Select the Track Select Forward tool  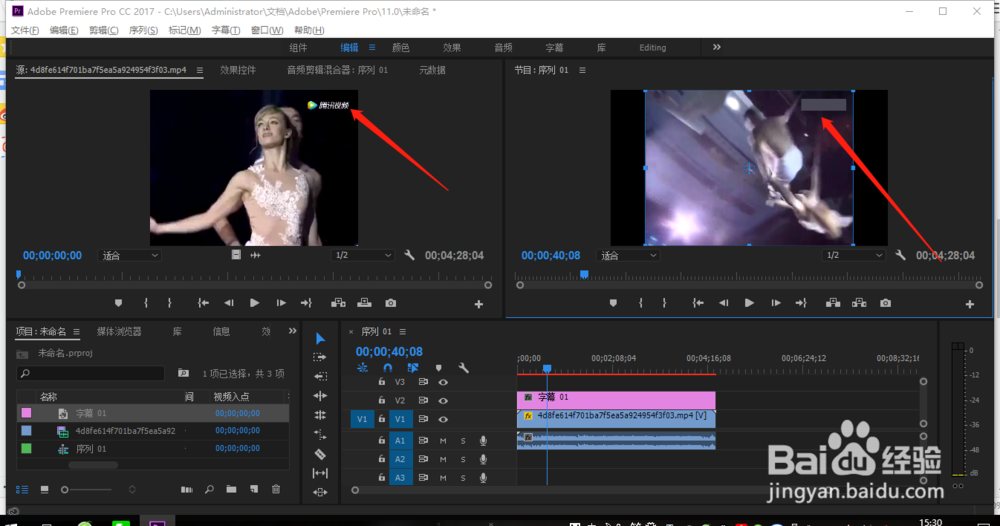tap(320, 357)
